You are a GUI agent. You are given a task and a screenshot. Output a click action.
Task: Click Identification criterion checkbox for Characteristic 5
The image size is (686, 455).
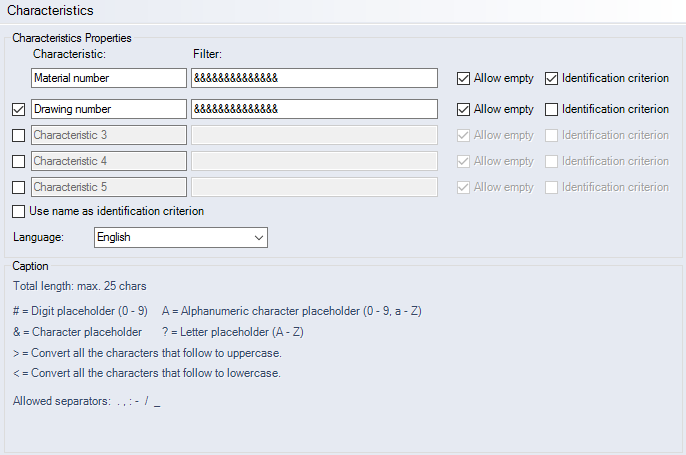(552, 187)
